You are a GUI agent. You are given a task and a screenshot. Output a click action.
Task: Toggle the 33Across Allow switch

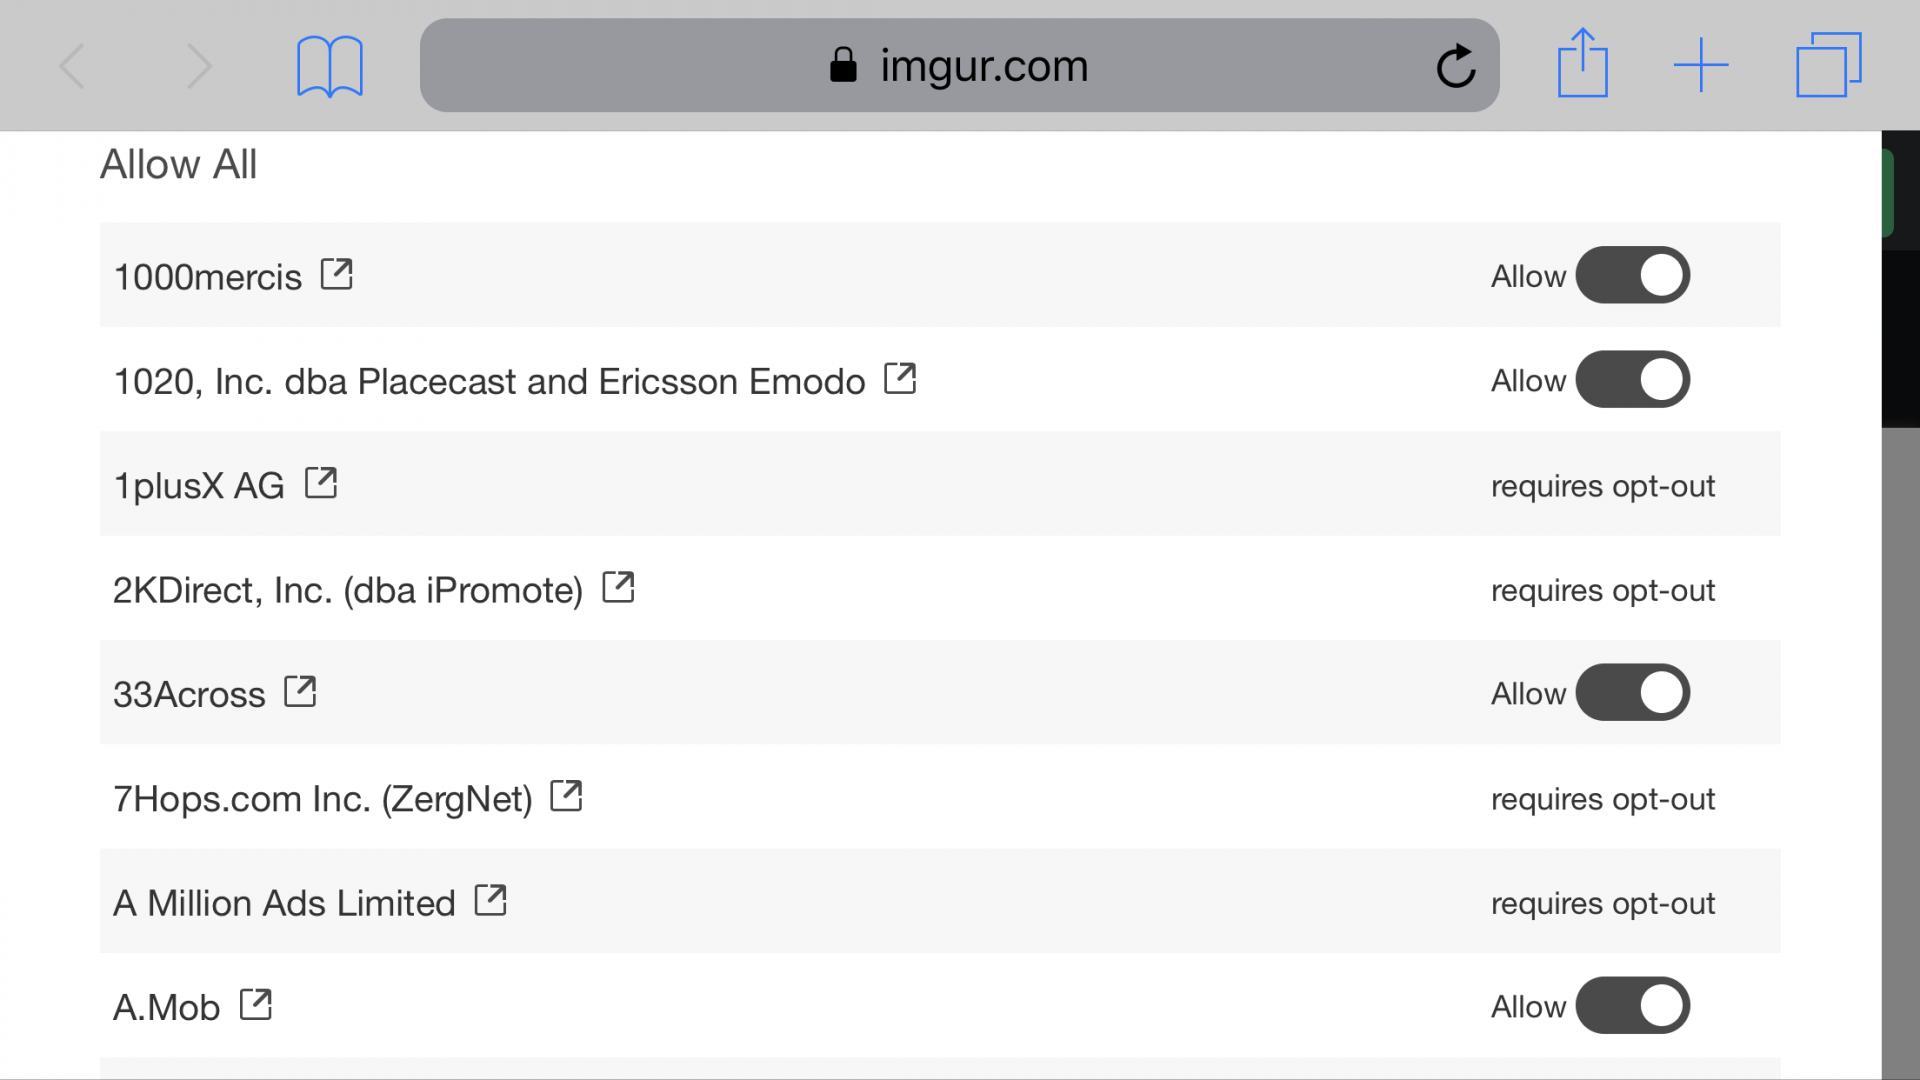(1632, 692)
